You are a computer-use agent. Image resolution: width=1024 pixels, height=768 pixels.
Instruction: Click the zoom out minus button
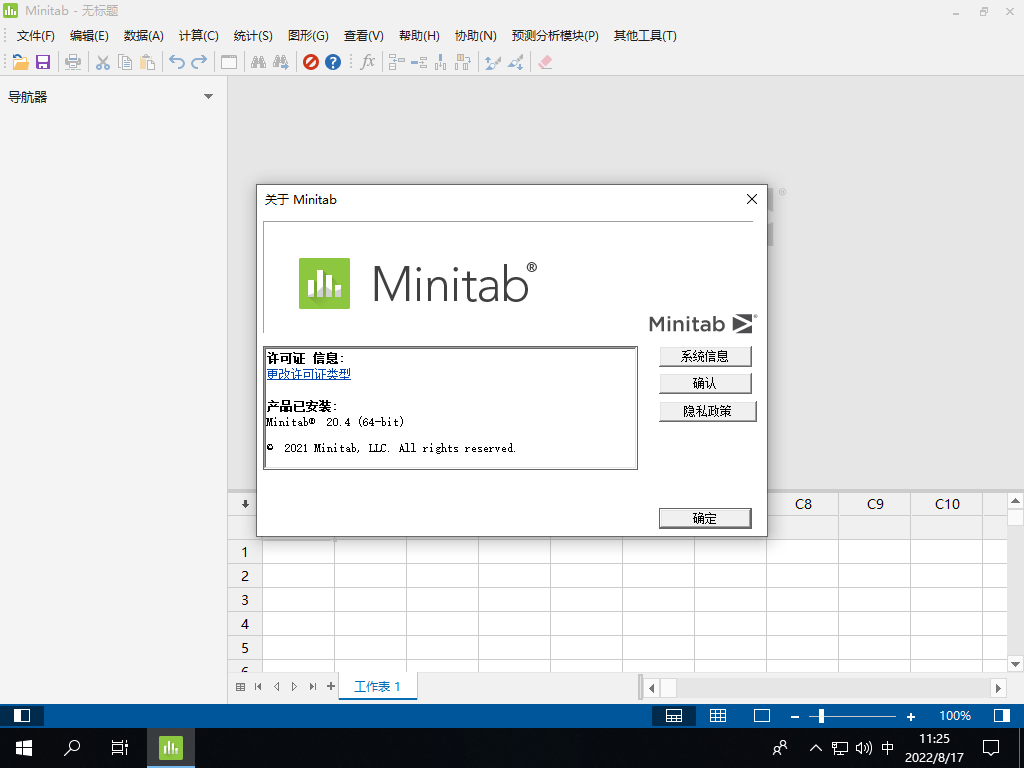pyautogui.click(x=795, y=716)
